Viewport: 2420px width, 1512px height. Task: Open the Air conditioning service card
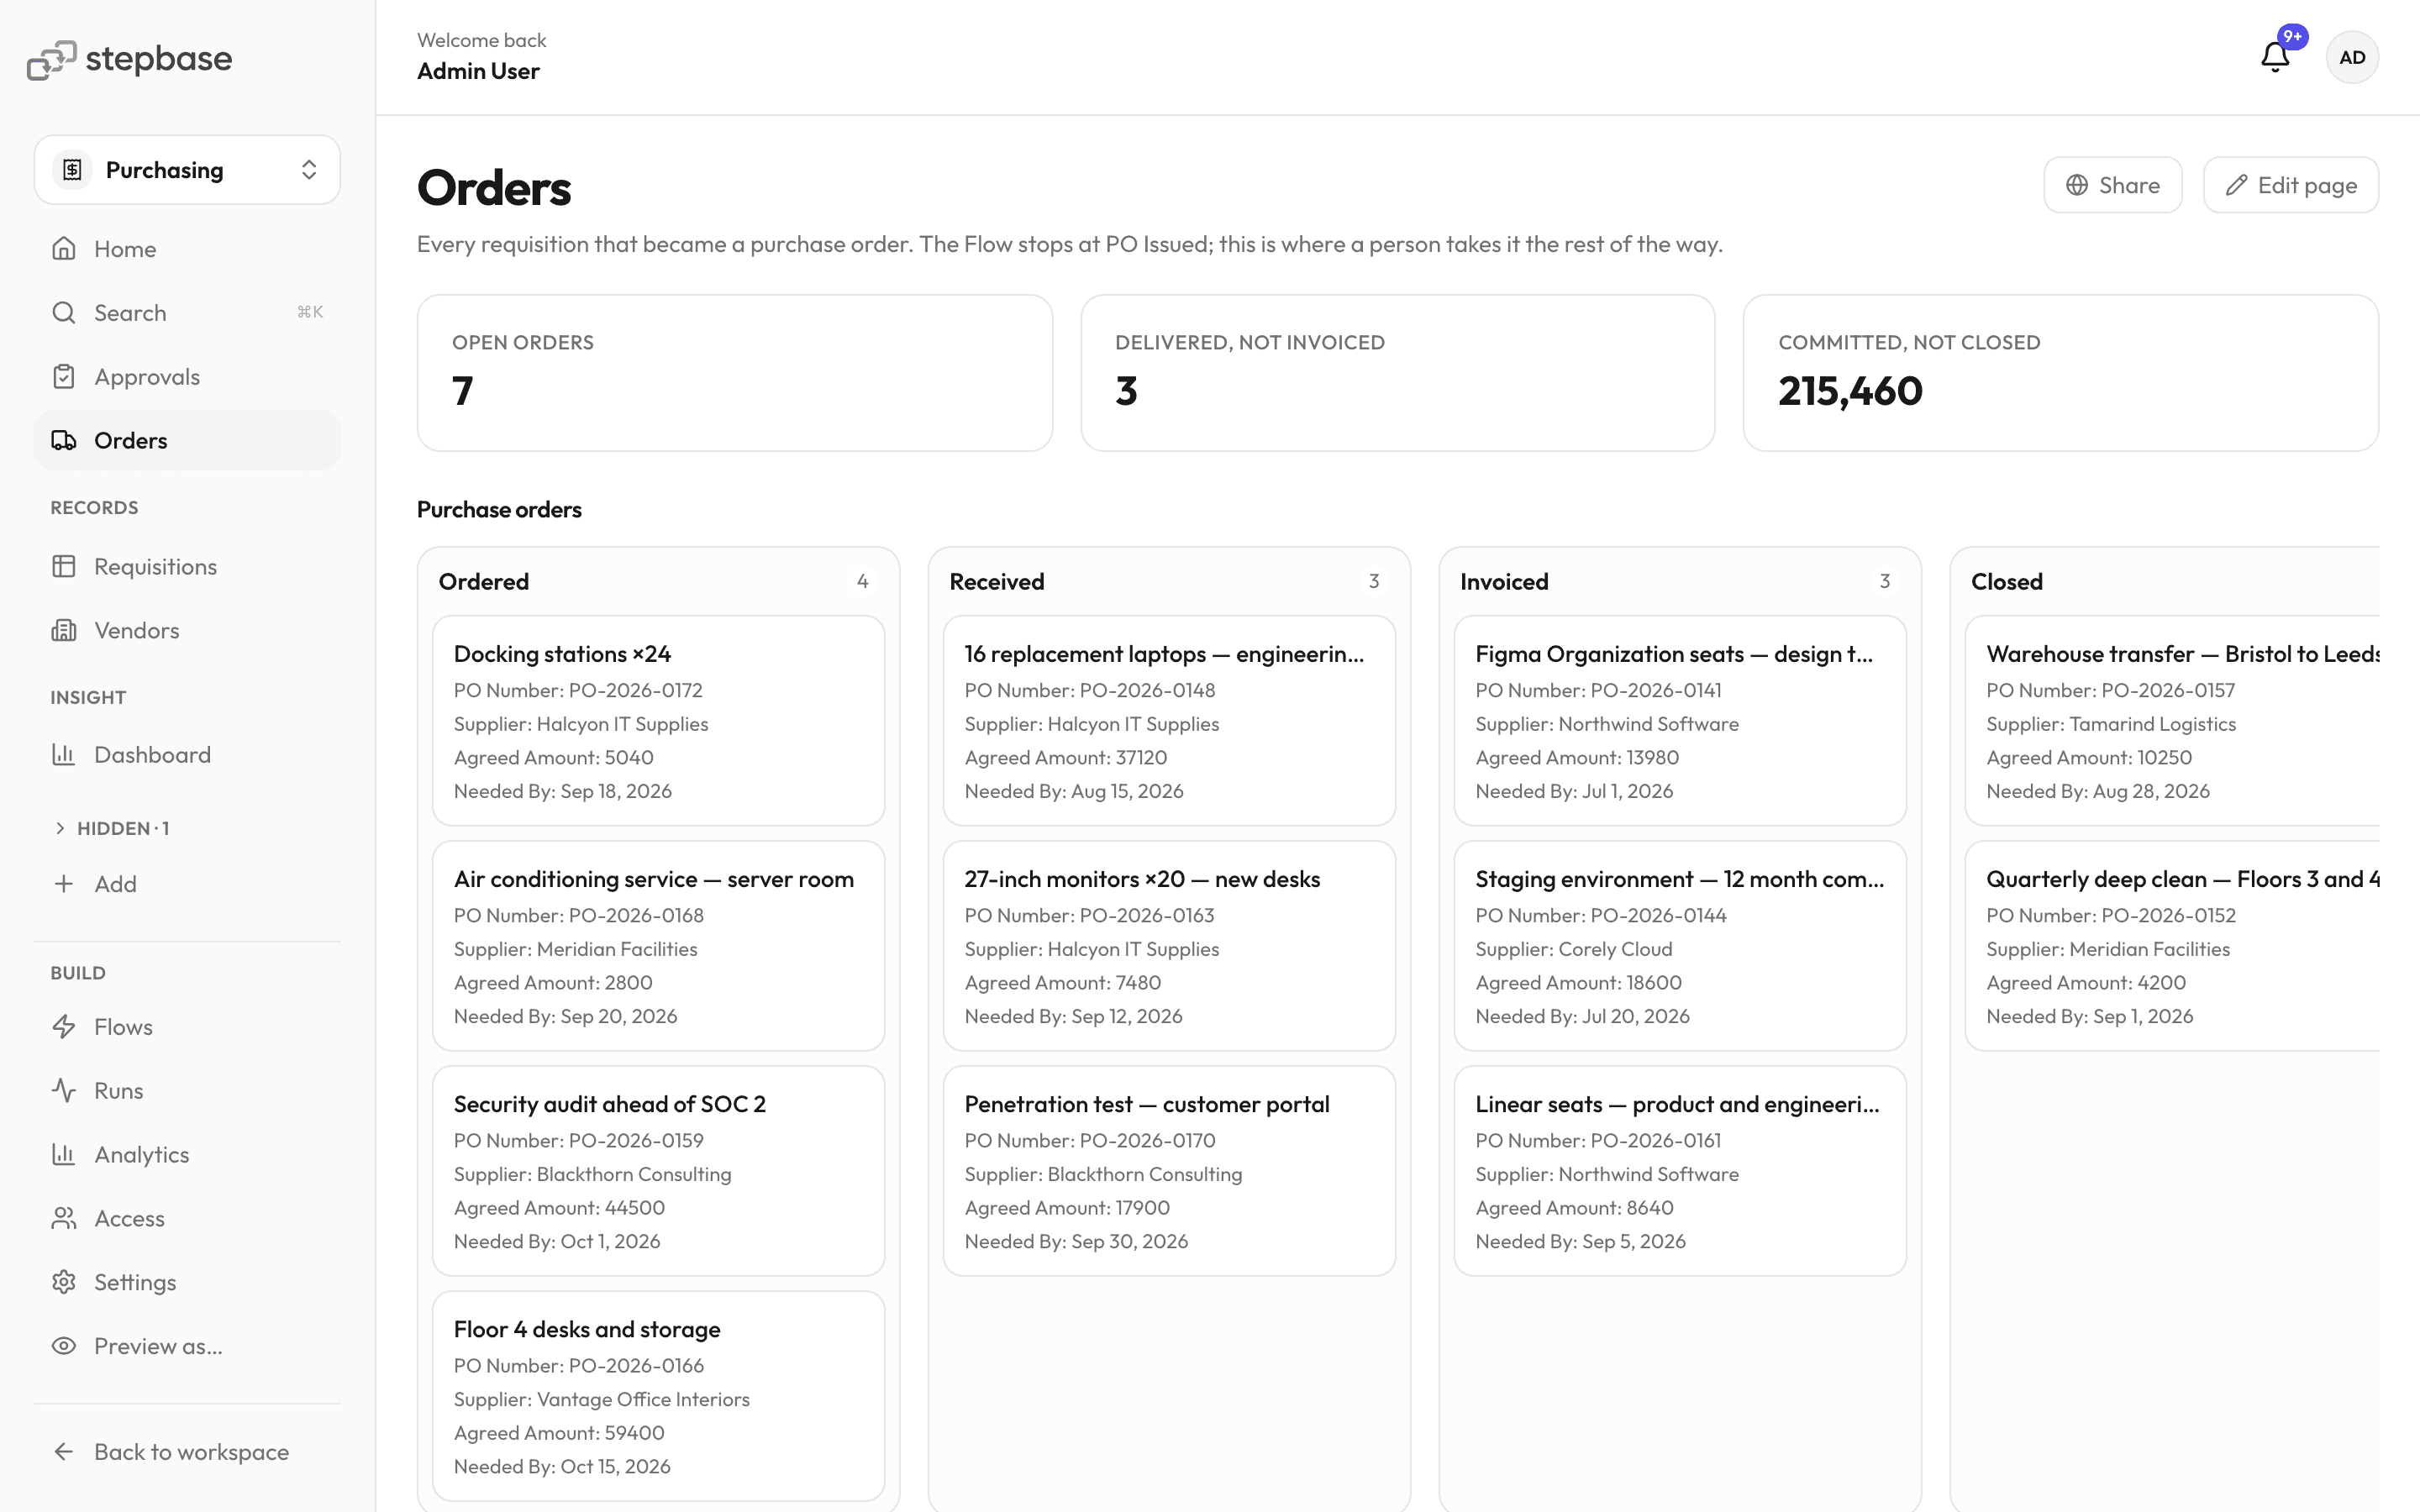658,945
